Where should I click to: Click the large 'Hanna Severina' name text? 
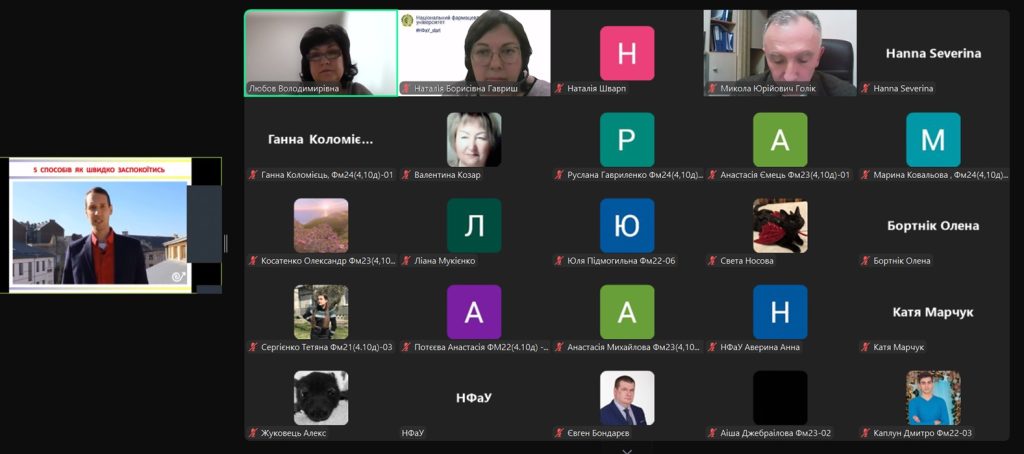click(x=933, y=54)
